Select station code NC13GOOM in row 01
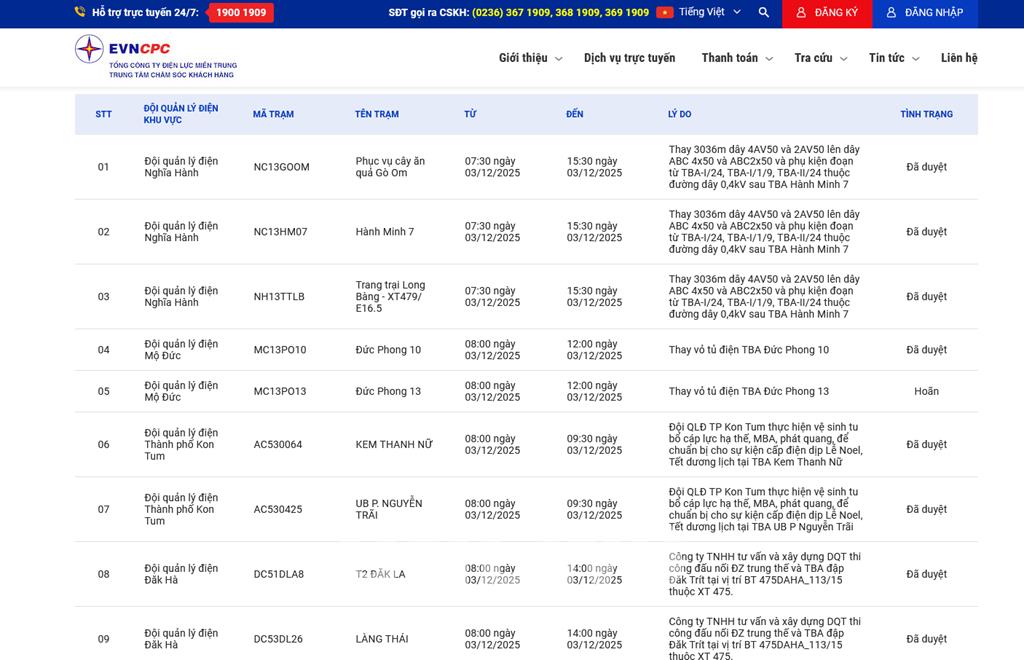 [281, 167]
